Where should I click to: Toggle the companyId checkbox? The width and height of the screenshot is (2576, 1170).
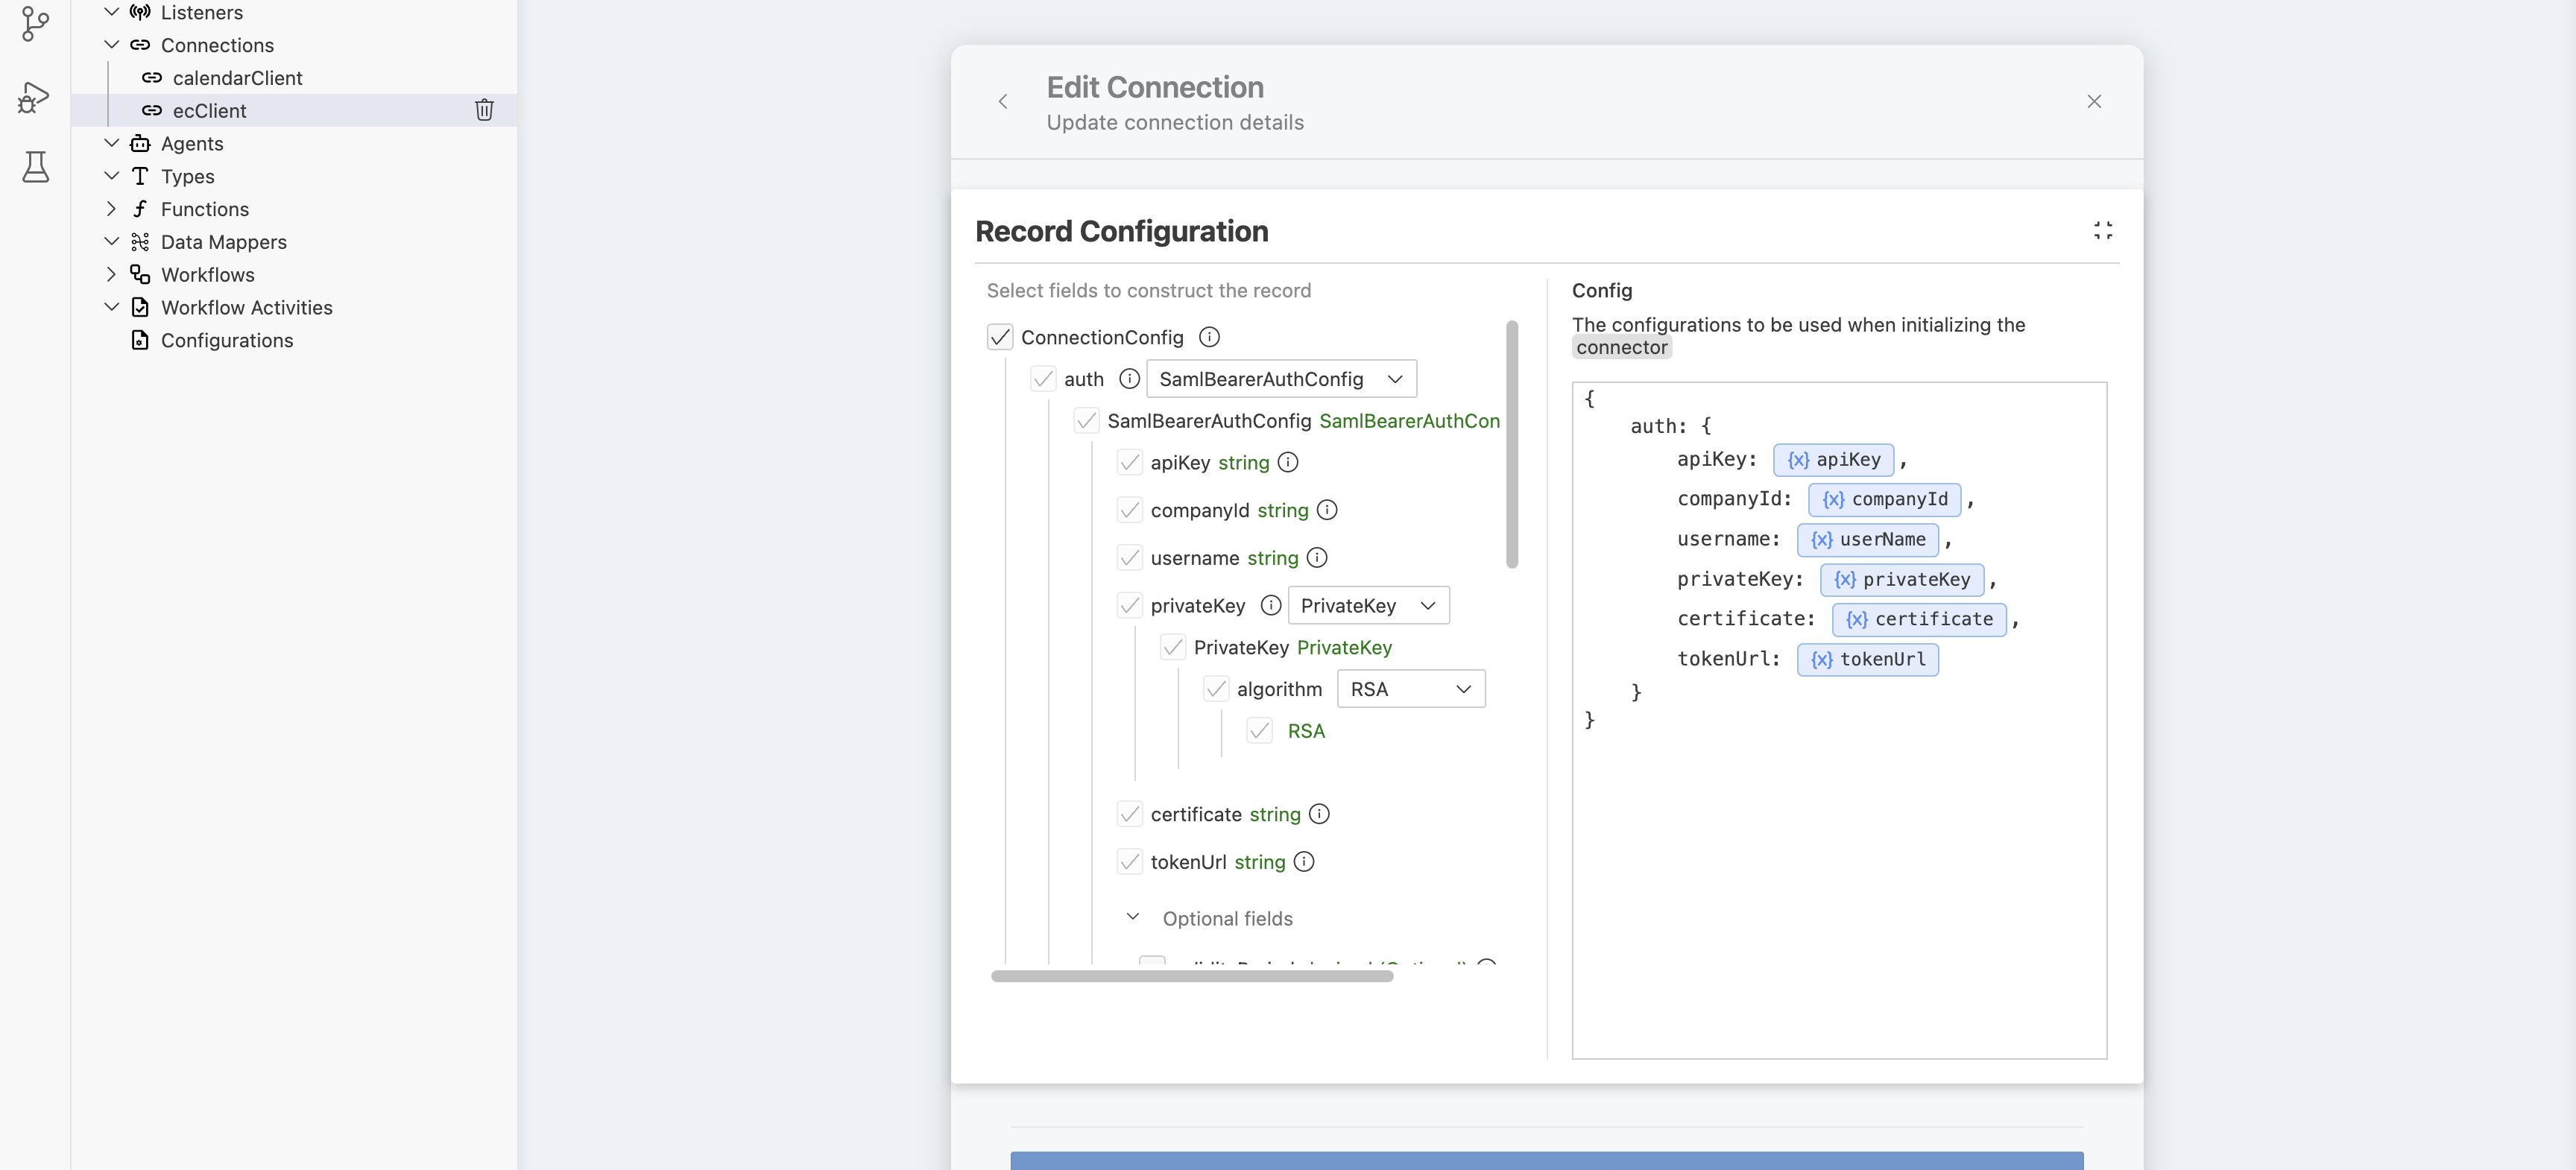tap(1130, 510)
